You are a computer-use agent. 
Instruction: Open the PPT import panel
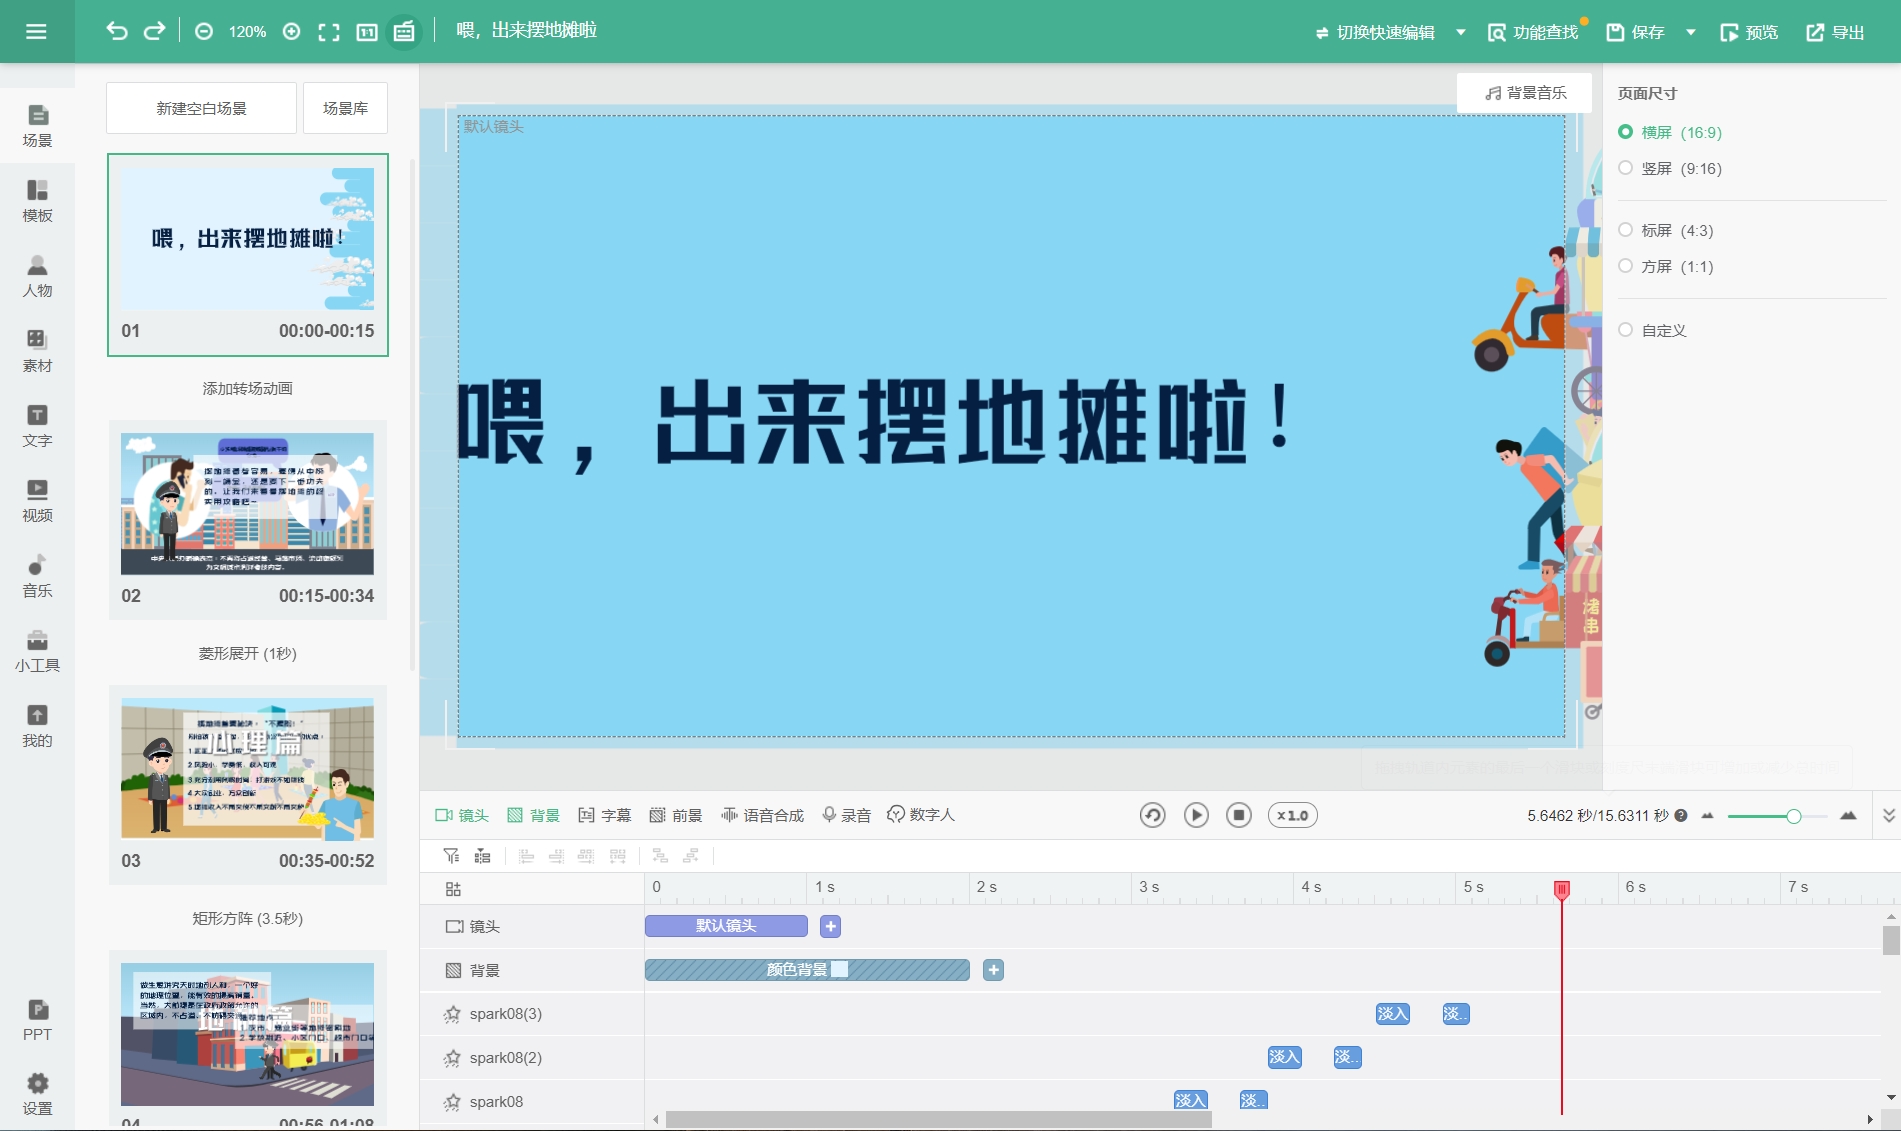tap(37, 1020)
